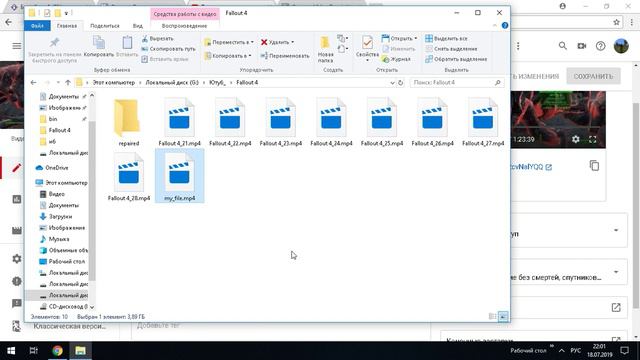Switch to large icons view layout
Viewport: 640px width, 360px height.
[x=503, y=316]
